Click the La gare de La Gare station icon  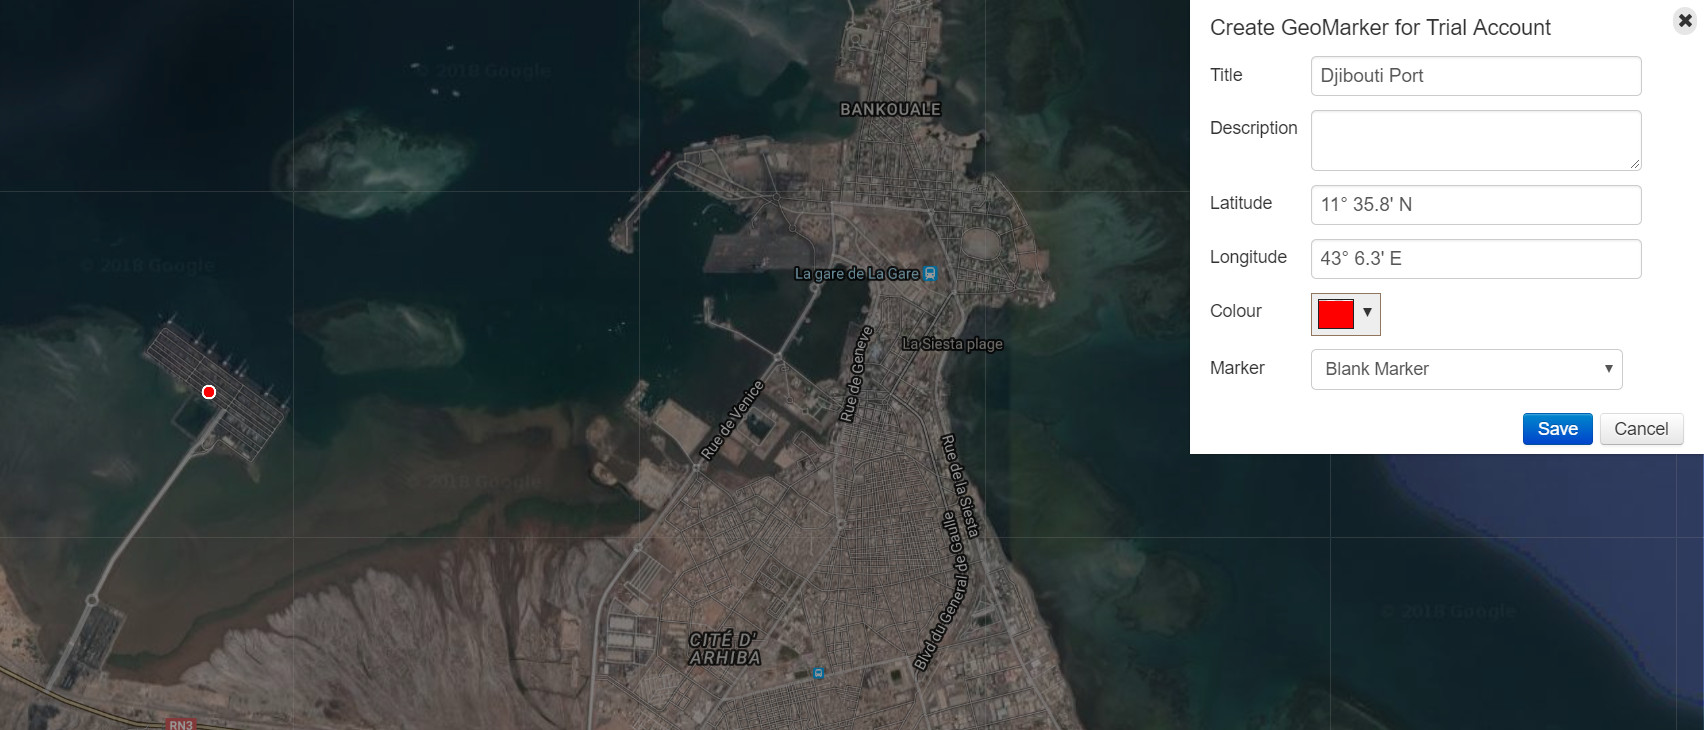[930, 274]
